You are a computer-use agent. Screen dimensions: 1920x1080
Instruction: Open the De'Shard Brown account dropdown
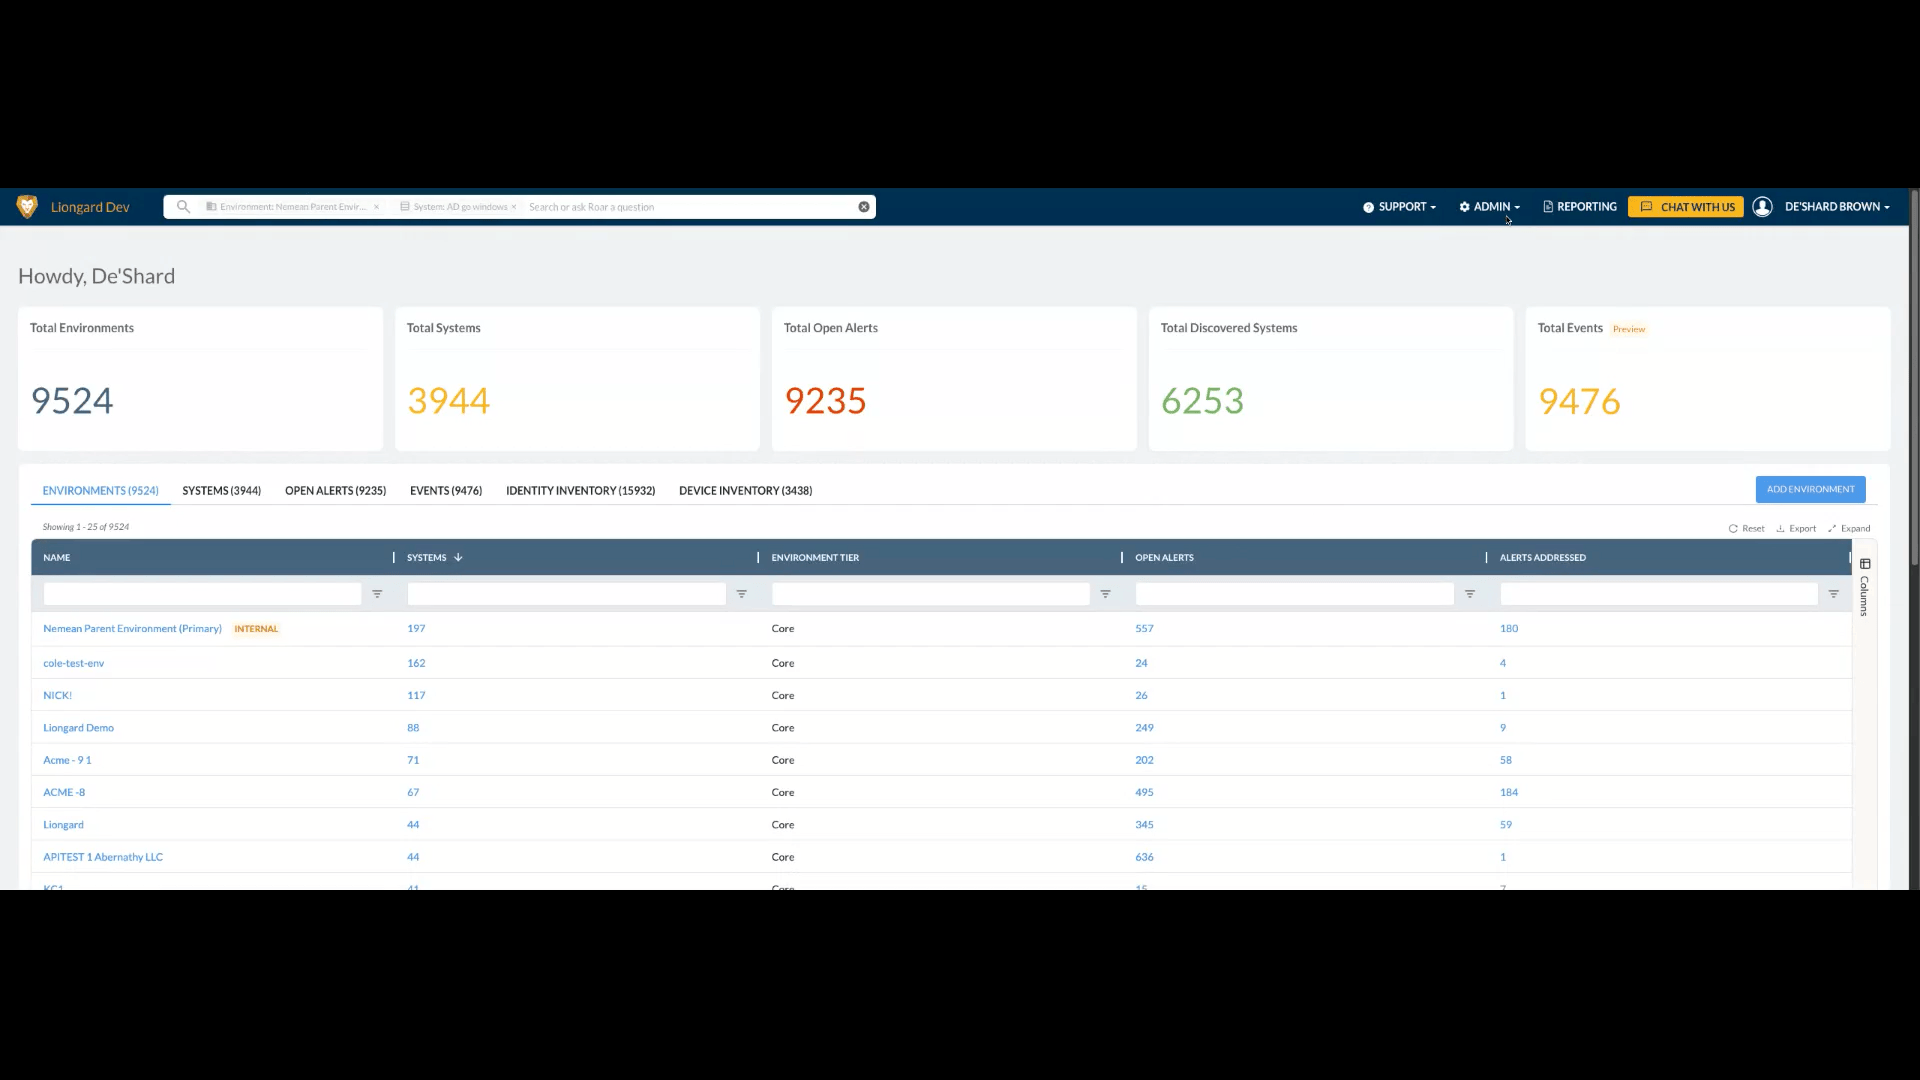point(1836,207)
